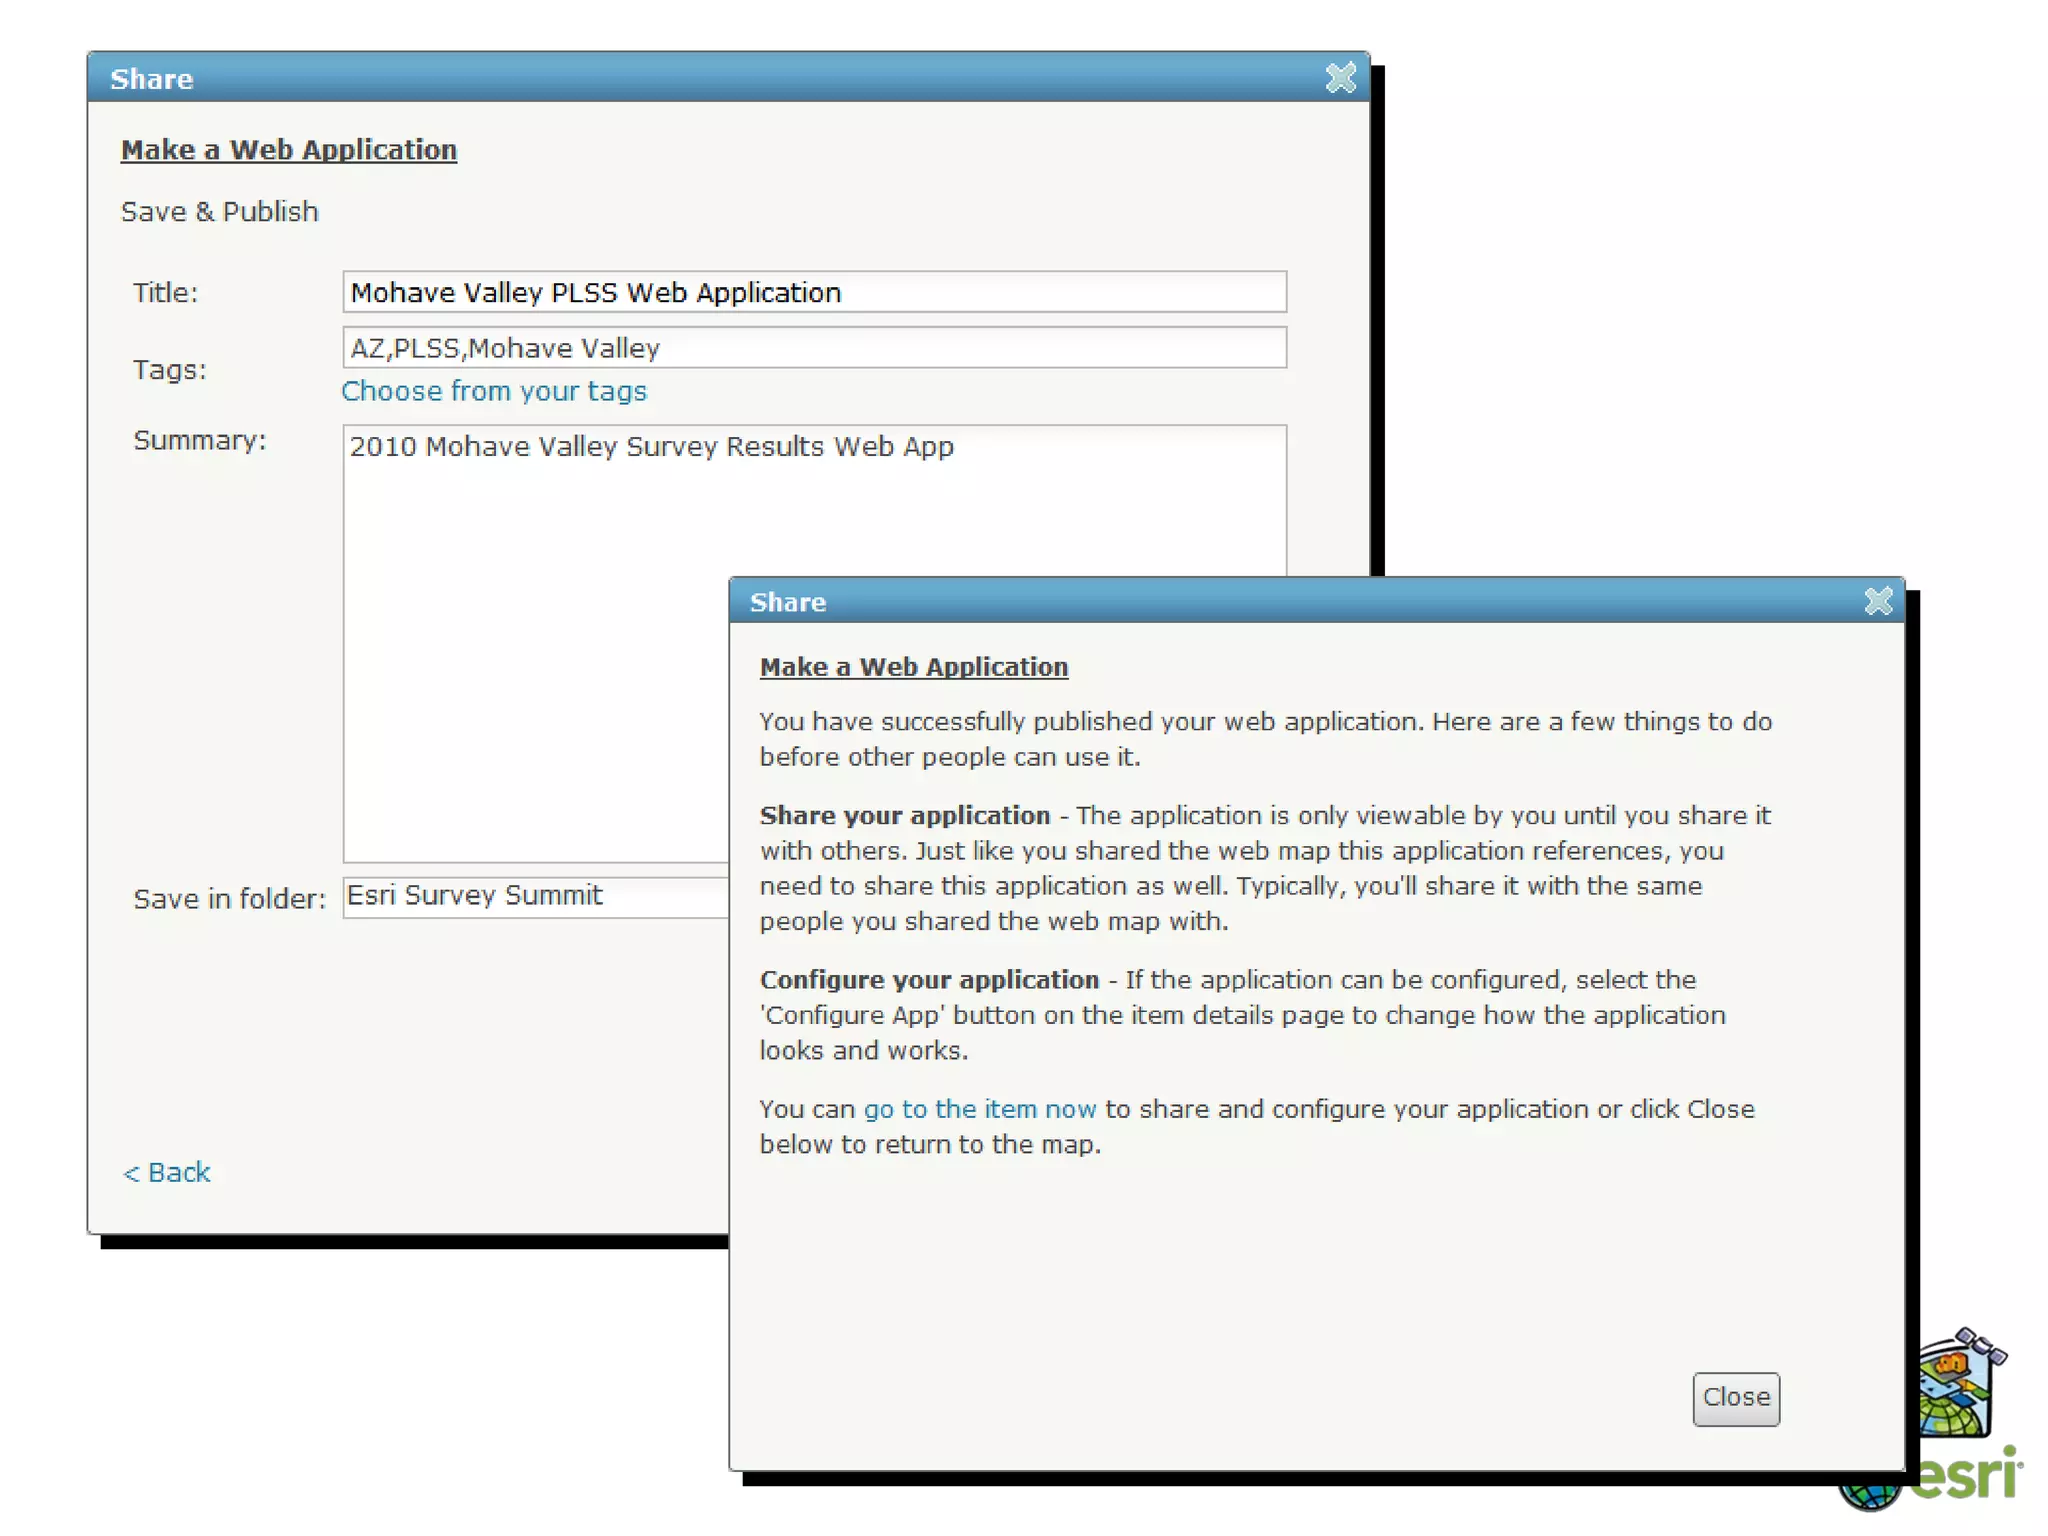The image size is (2048, 1536).
Task: Click the 'Configure your application' bold text
Action: point(928,980)
